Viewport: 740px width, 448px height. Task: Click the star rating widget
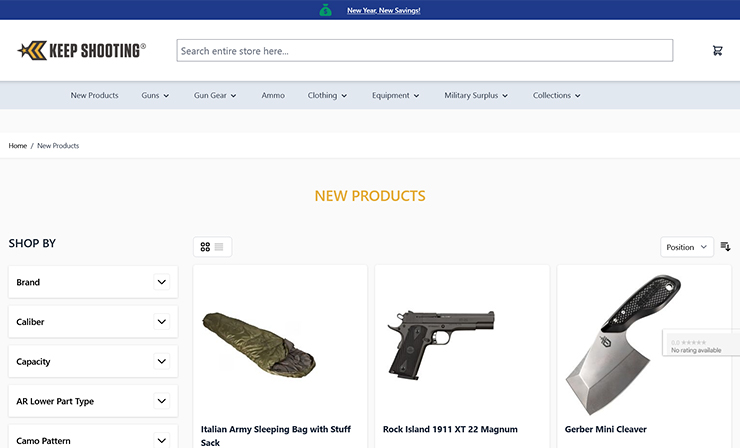coord(700,345)
